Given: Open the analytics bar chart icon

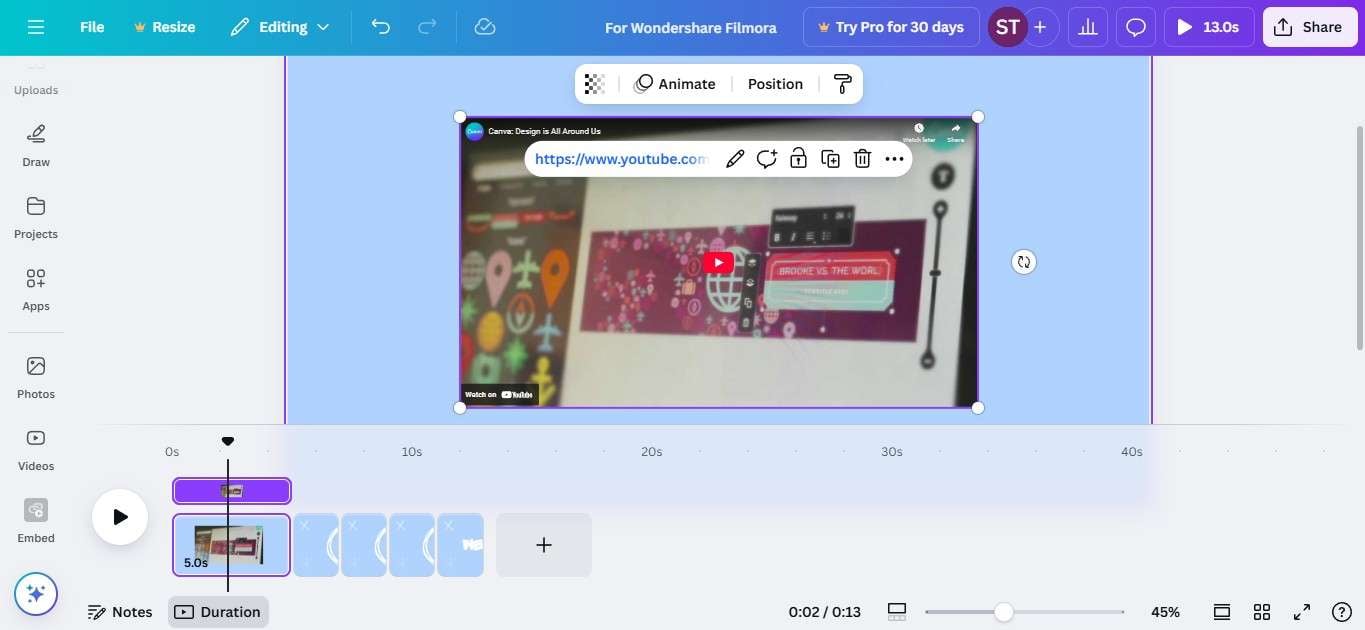Looking at the screenshot, I should [x=1088, y=27].
